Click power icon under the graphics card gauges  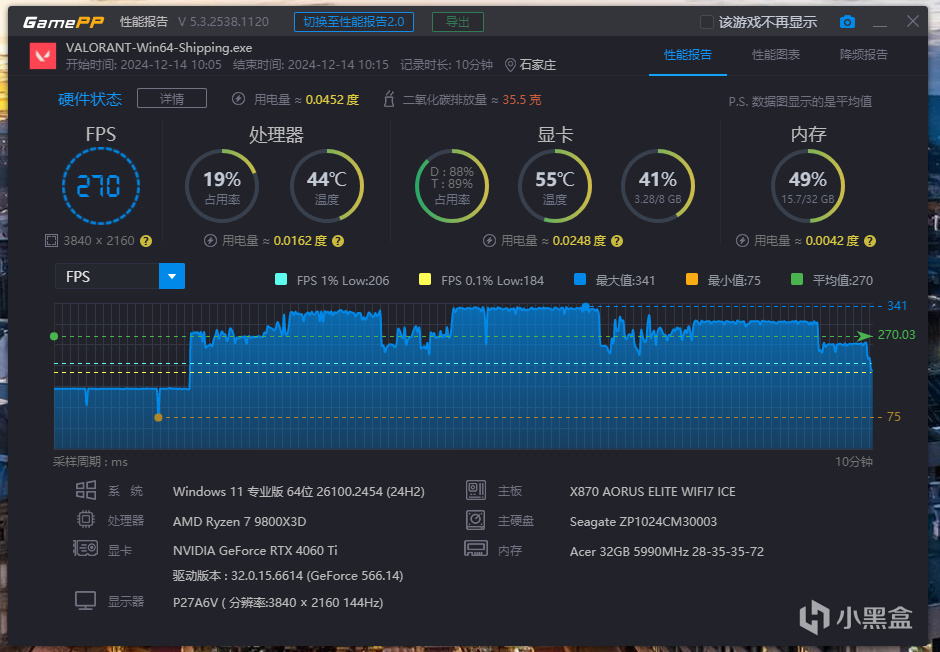coord(489,241)
